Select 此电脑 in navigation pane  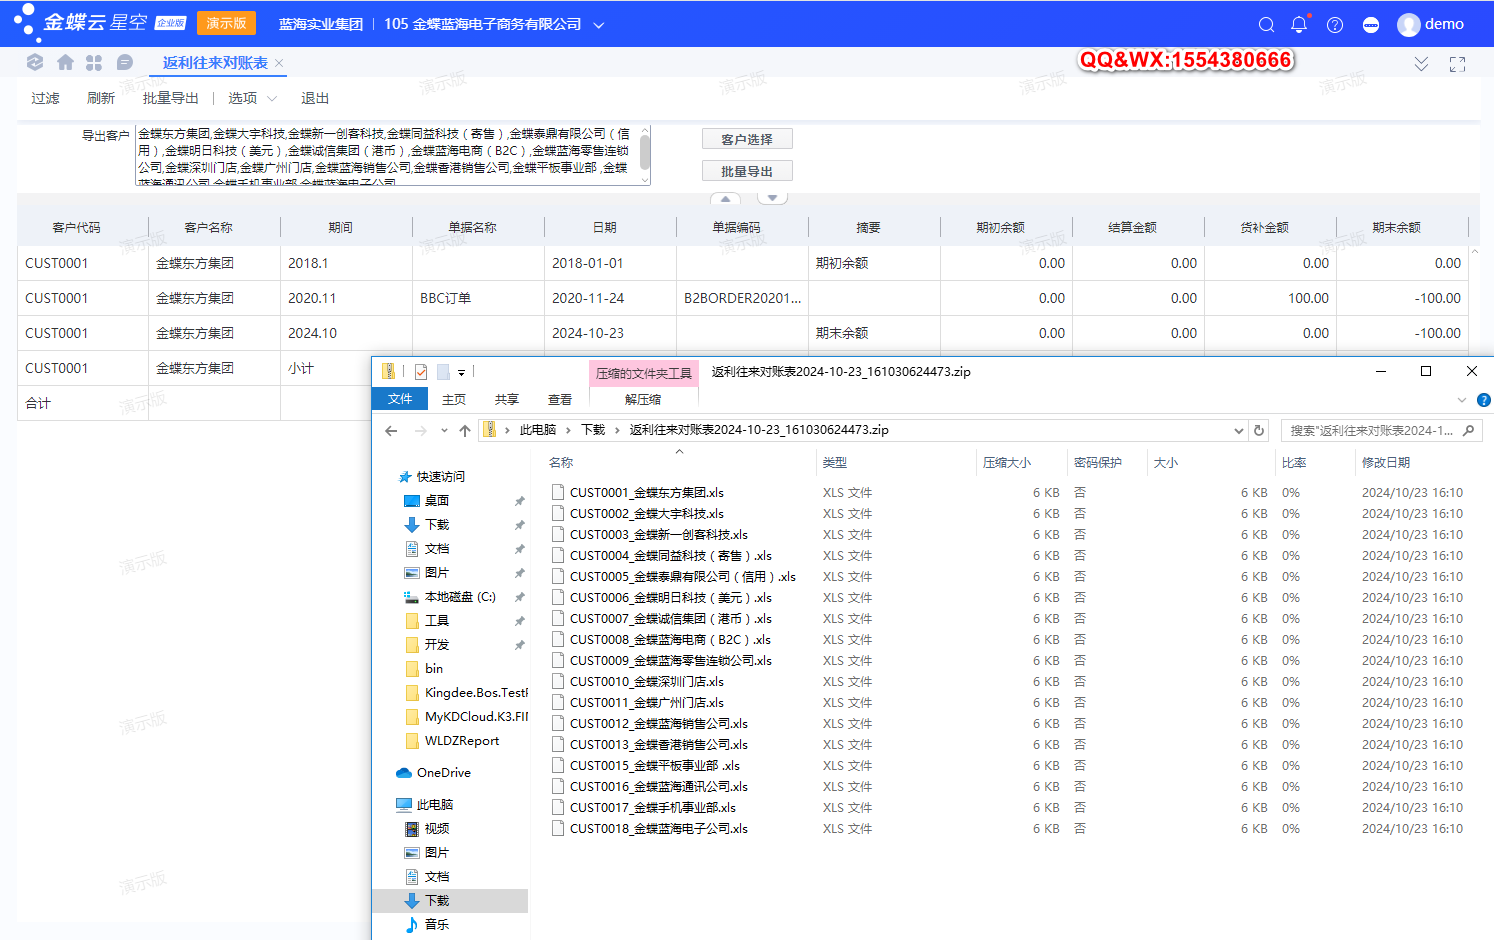click(435, 805)
